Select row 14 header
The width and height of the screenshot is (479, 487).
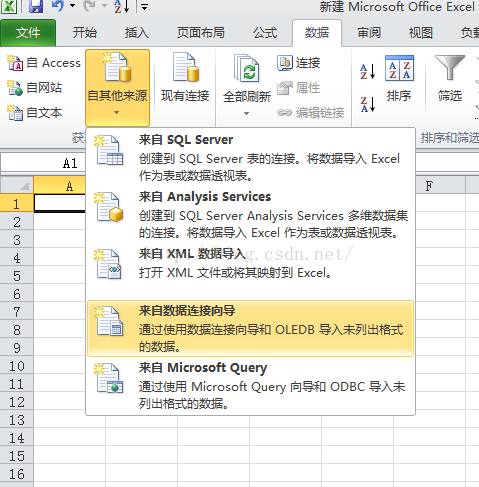pyautogui.click(x=17, y=438)
